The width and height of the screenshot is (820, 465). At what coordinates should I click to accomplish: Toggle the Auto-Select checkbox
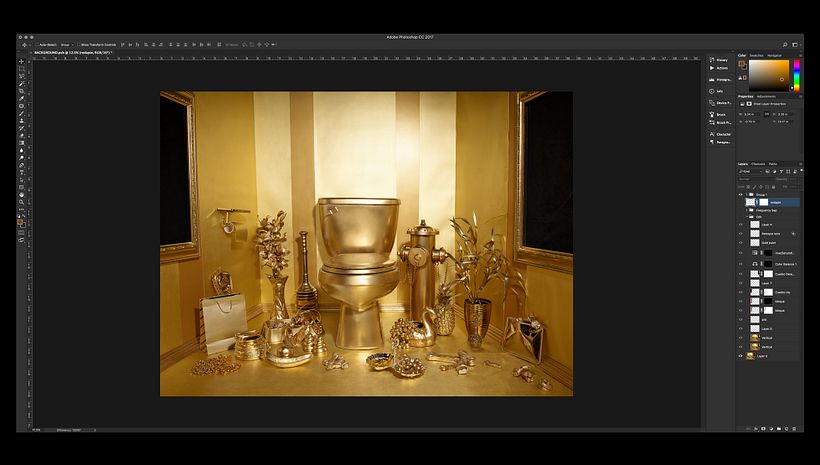37,45
